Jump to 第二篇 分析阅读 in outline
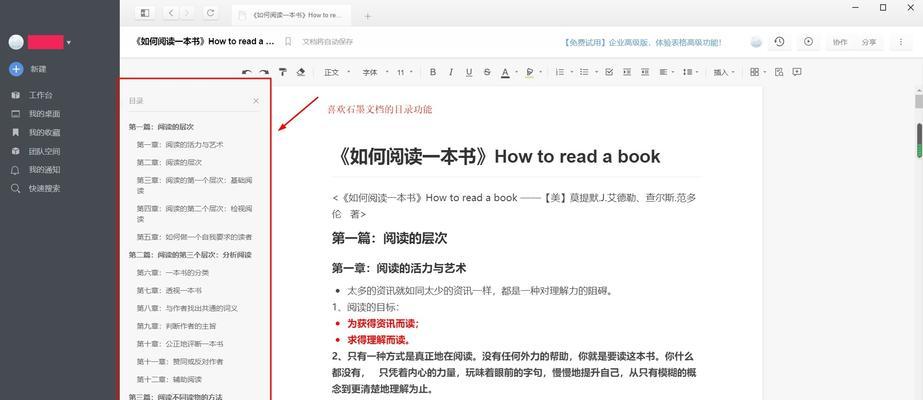The height and width of the screenshot is (400, 923). coord(190,255)
